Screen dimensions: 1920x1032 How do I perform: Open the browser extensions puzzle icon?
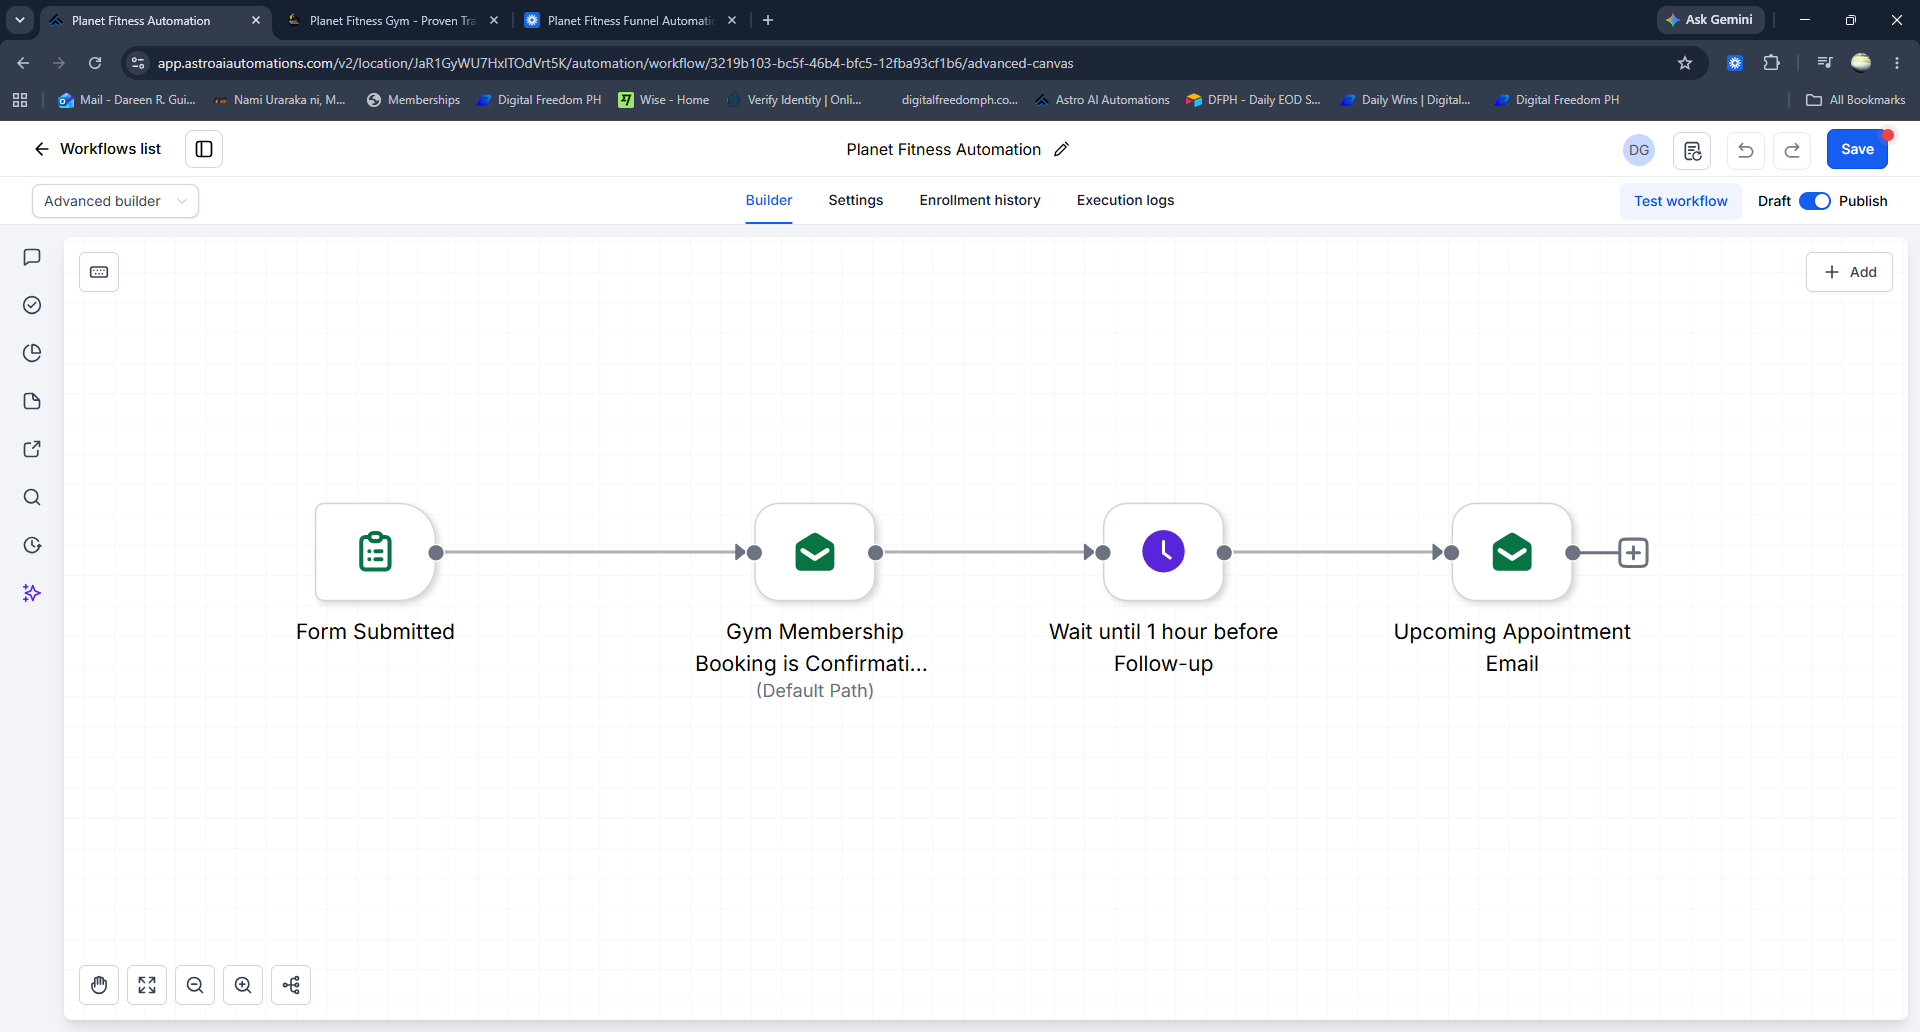[1771, 63]
